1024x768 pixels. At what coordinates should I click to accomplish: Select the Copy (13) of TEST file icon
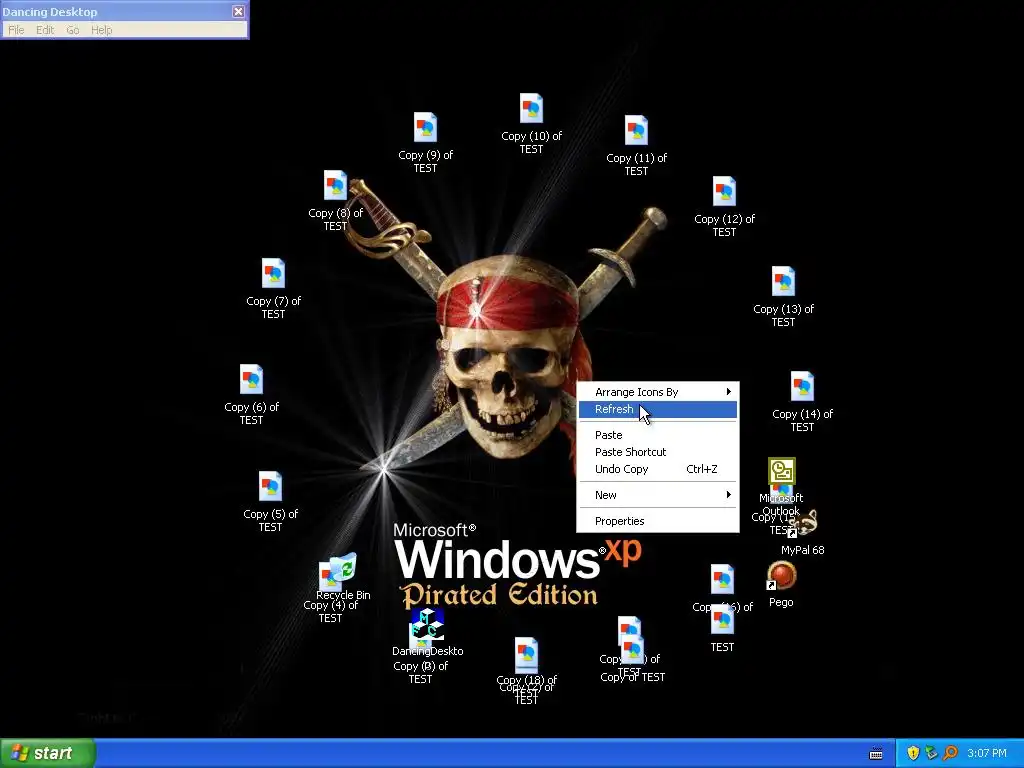pos(783,281)
